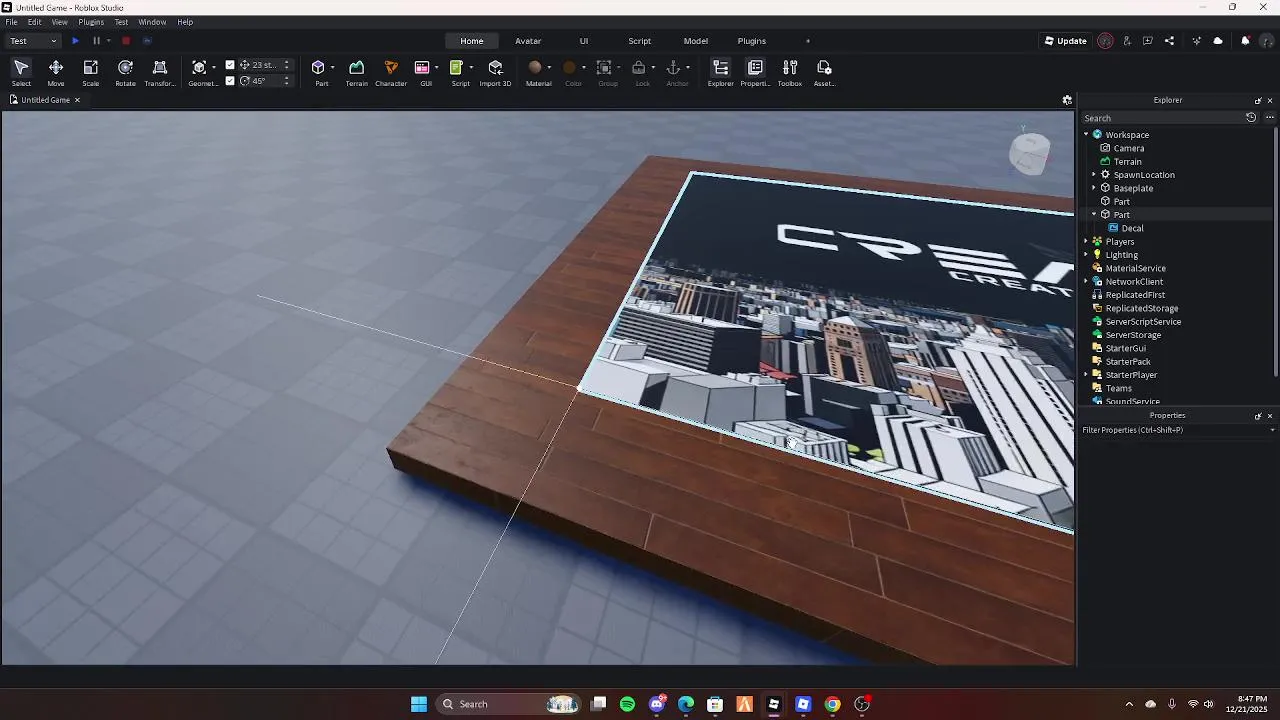
Task: Open the Character tool
Action: point(391,72)
